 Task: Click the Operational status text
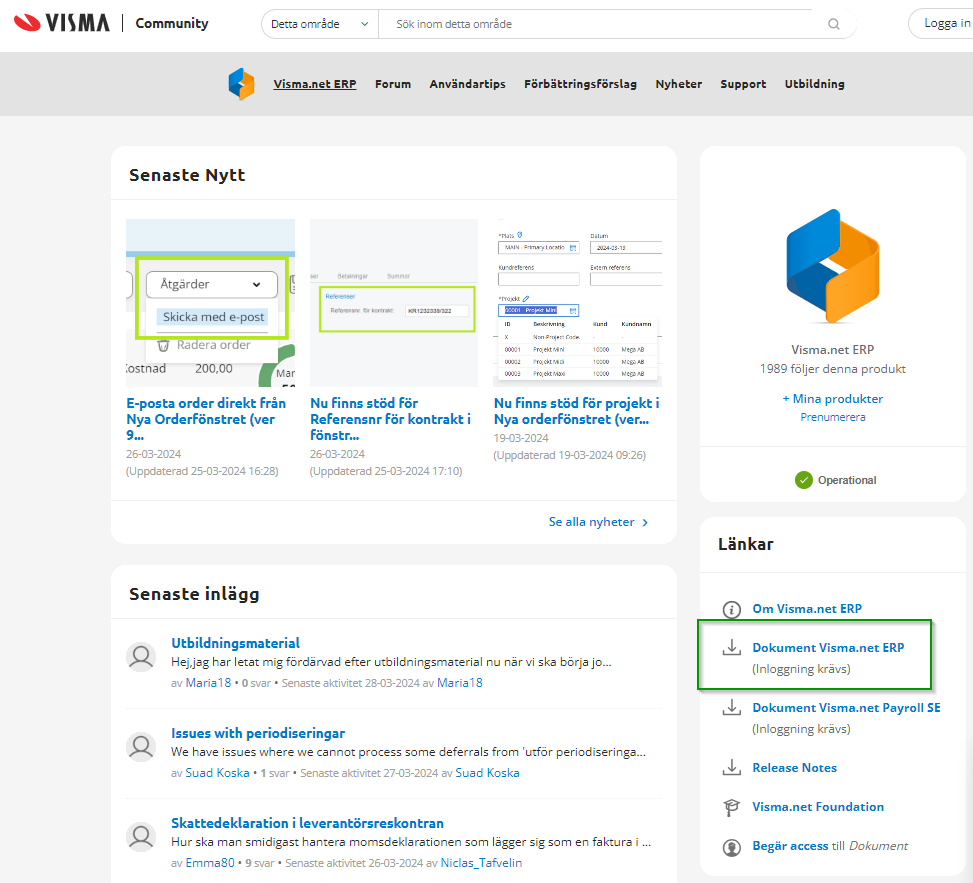click(x=846, y=480)
